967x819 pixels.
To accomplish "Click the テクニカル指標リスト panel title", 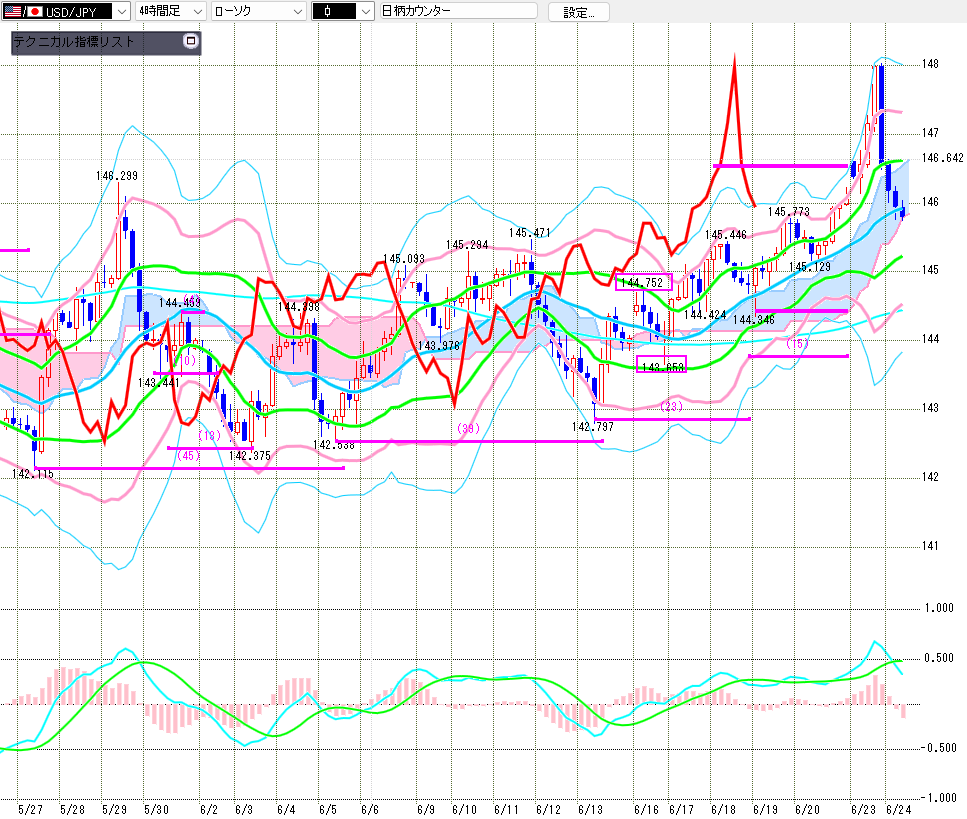I will 74,41.
